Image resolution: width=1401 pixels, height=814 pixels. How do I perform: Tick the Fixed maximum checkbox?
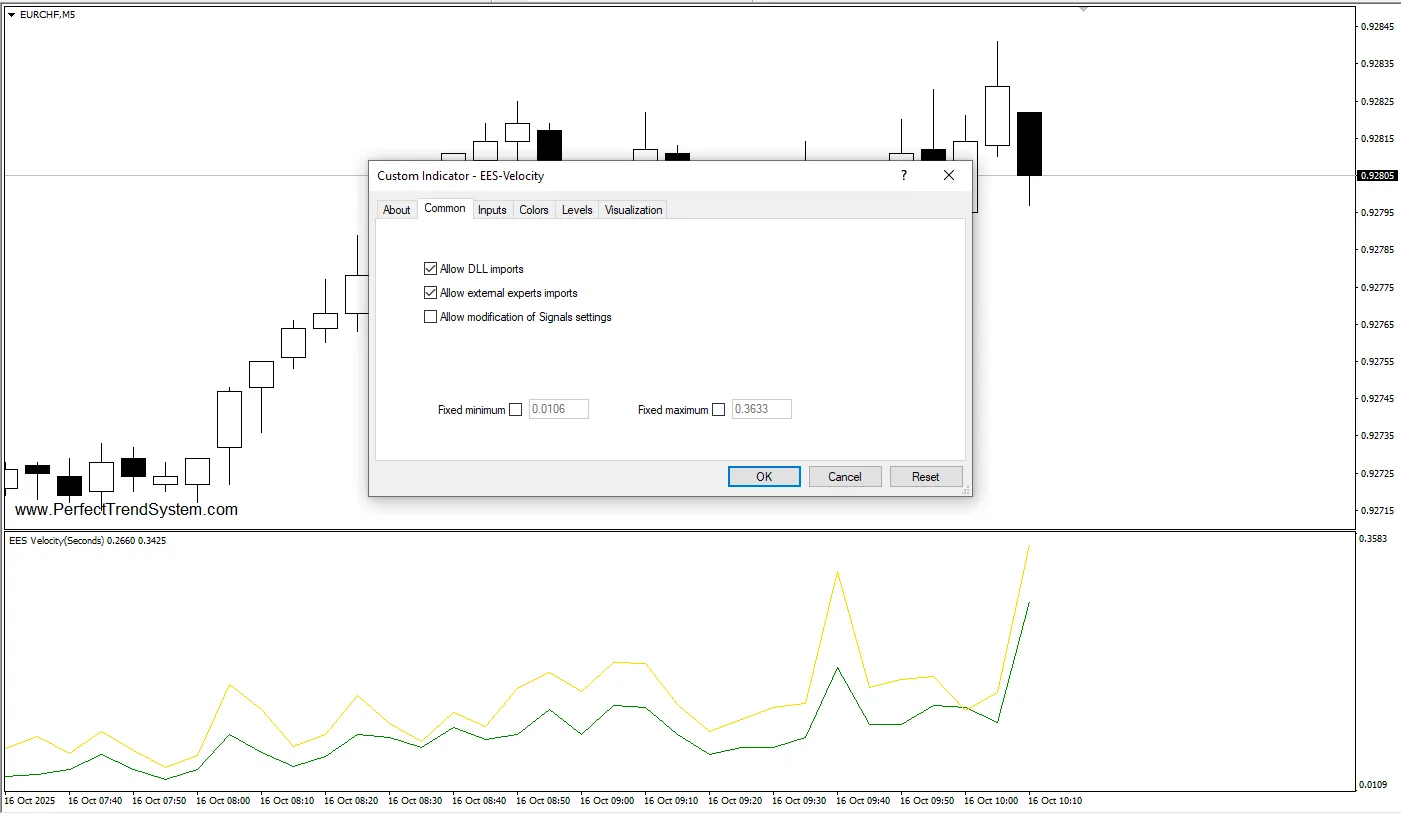click(x=718, y=409)
